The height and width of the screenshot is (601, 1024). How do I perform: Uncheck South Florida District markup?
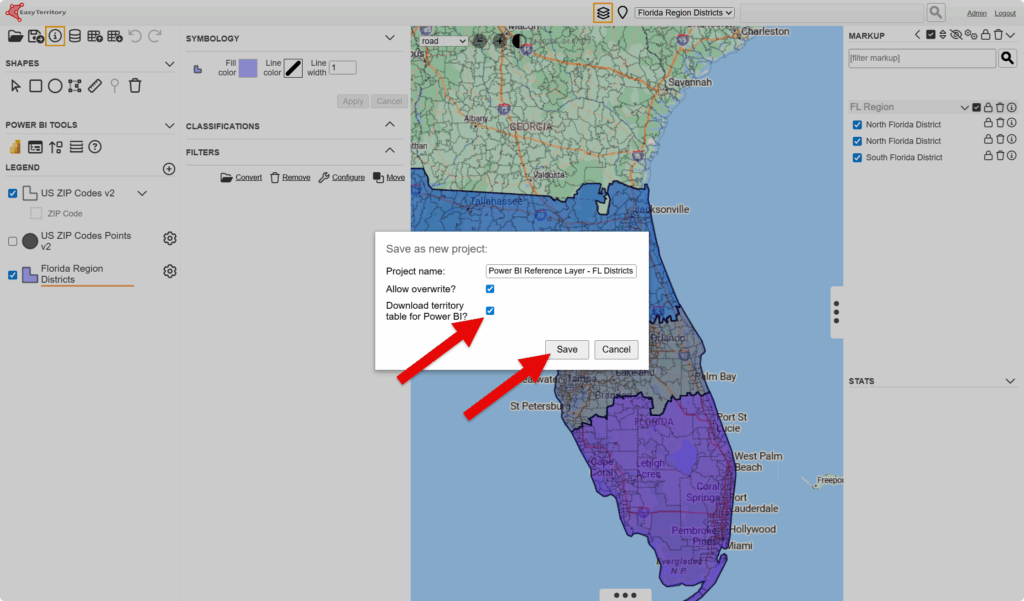pos(857,157)
